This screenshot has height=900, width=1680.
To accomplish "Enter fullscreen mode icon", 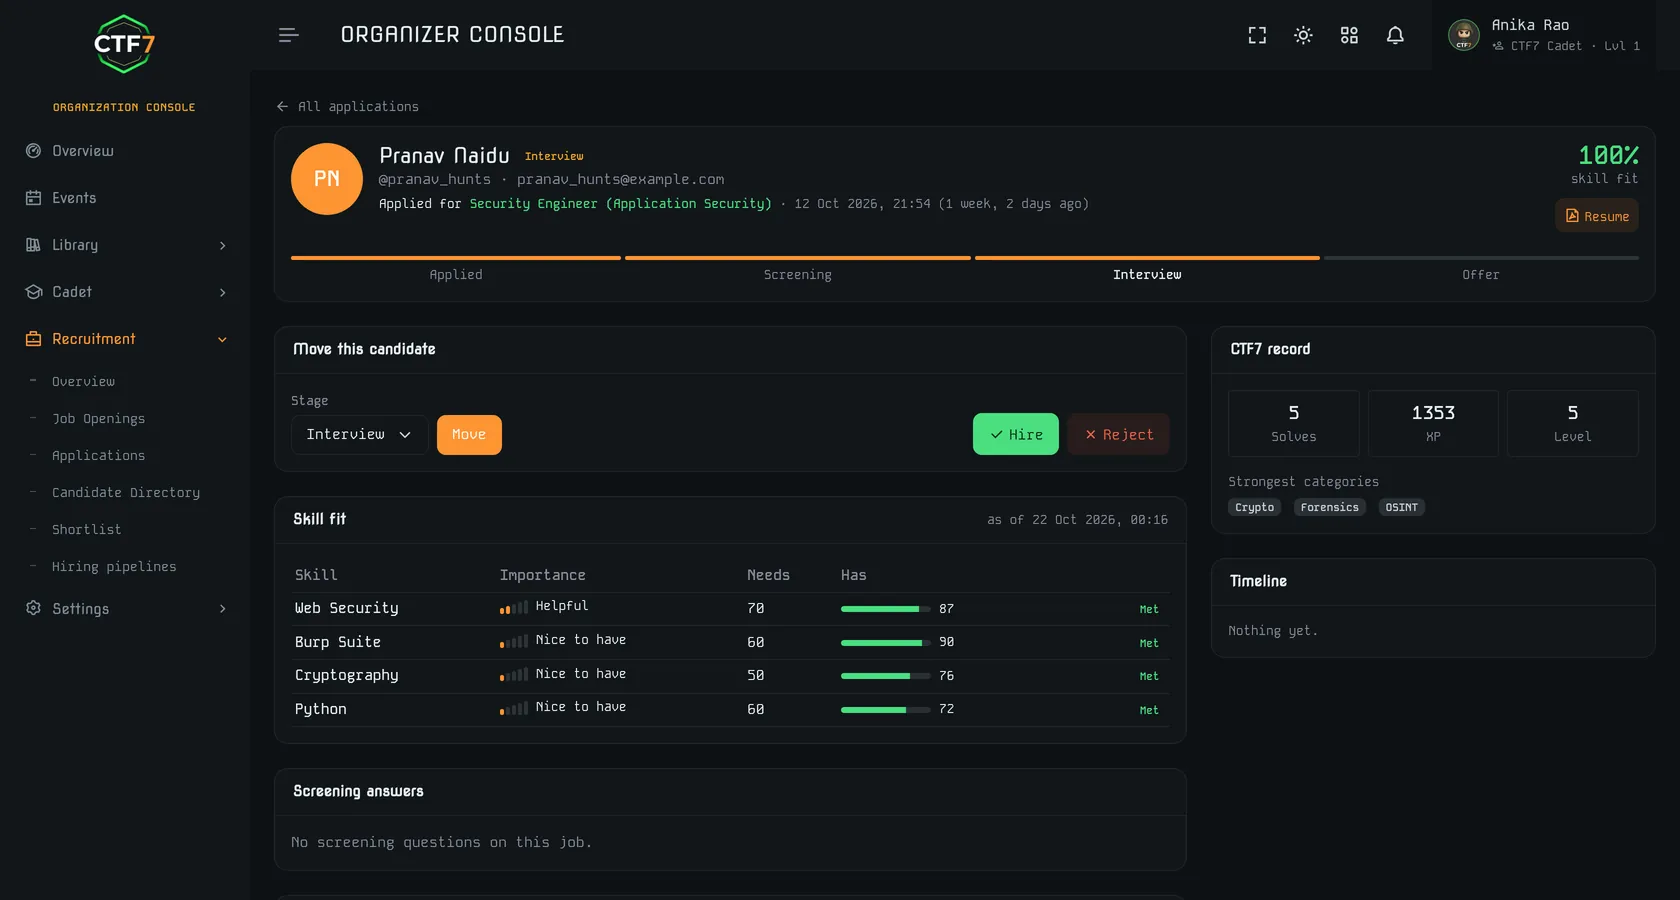I will click(x=1257, y=35).
